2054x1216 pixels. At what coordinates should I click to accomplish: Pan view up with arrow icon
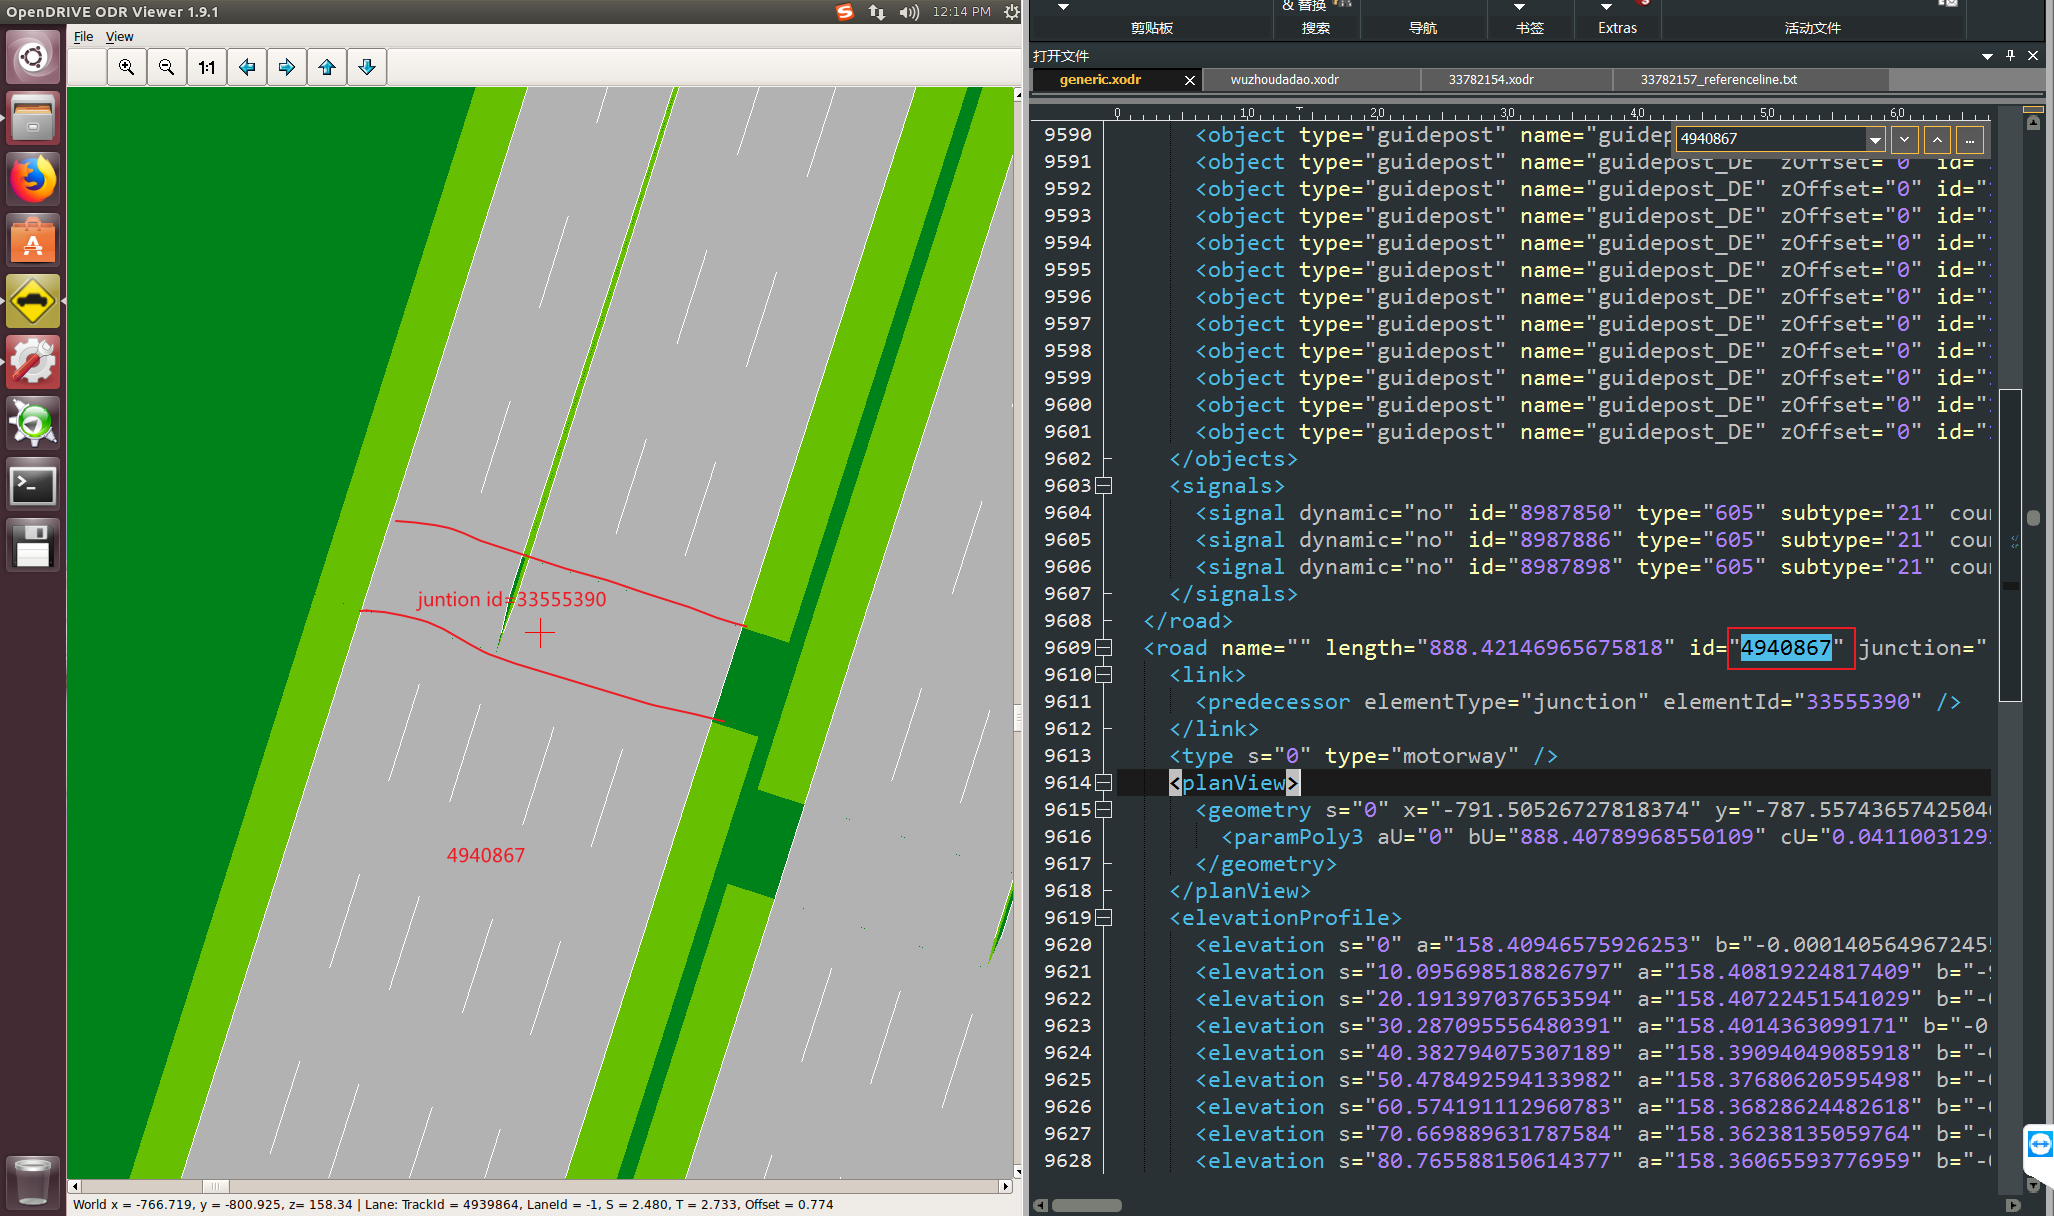point(327,67)
